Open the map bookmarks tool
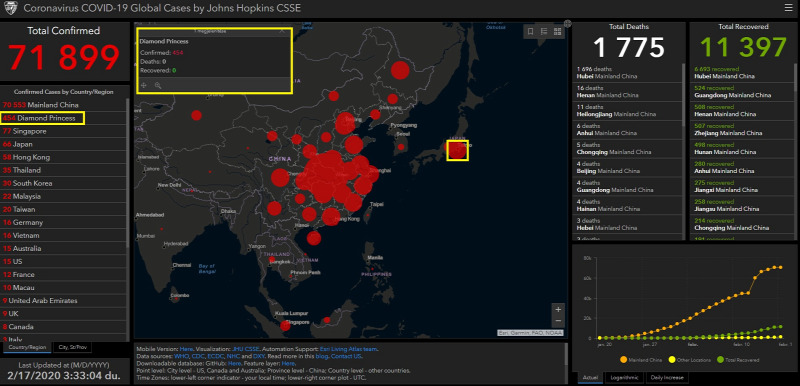Screen dimensions: 800x386 click(531, 32)
